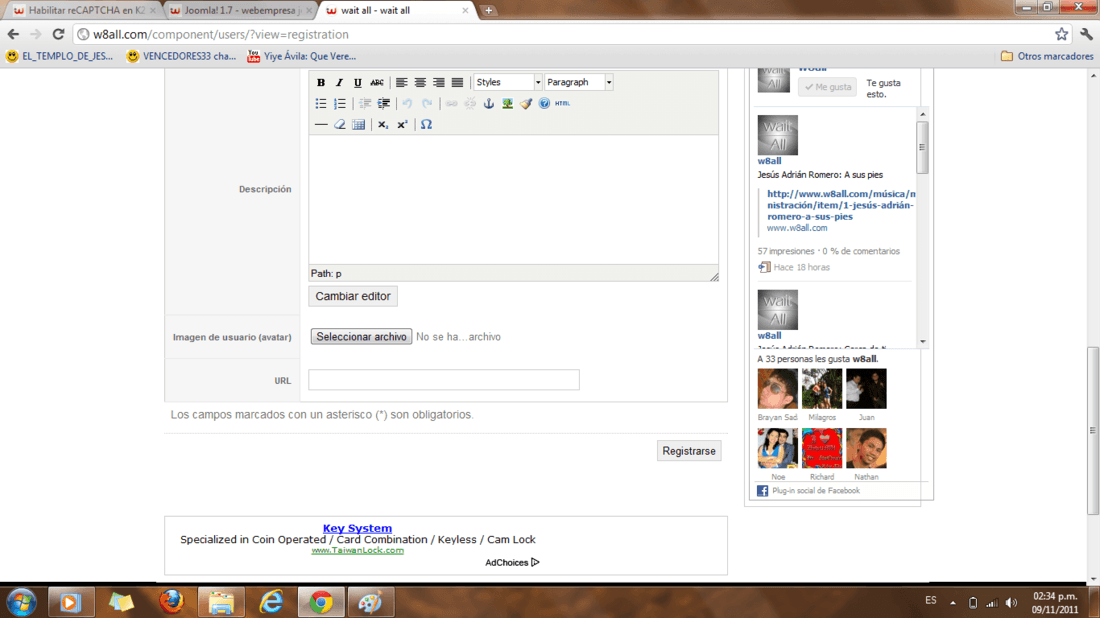Remove formatting with the eraser icon

click(x=340, y=125)
